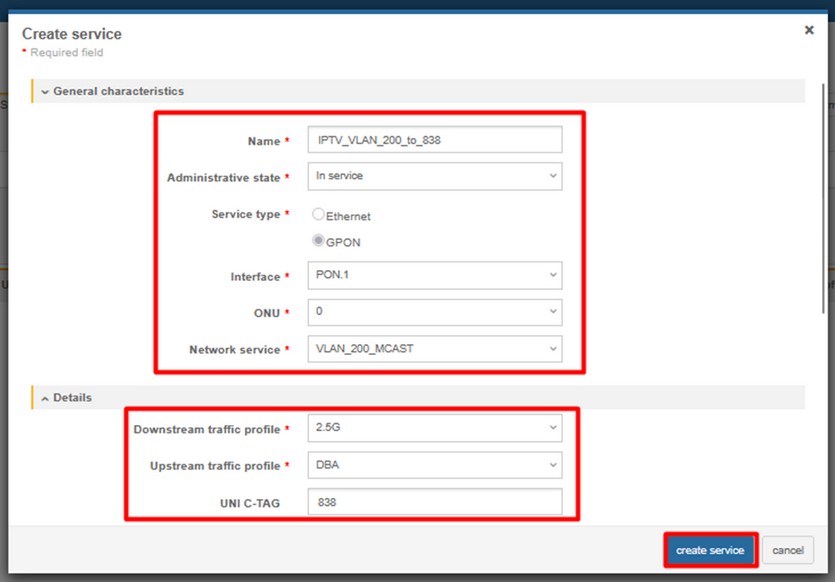This screenshot has height=582, width=835.
Task: Open the Downstream traffic profile dropdown
Action: click(x=433, y=429)
